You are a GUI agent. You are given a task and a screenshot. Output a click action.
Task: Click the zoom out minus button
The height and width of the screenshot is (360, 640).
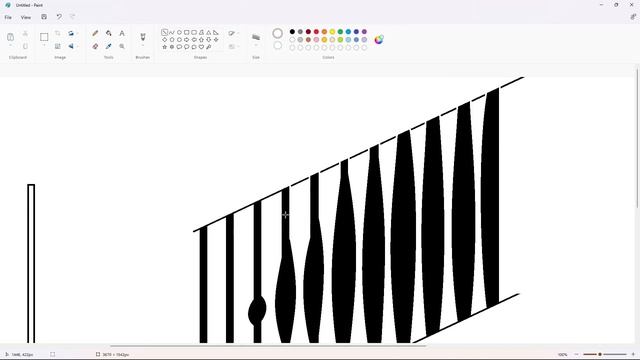(x=576, y=354)
